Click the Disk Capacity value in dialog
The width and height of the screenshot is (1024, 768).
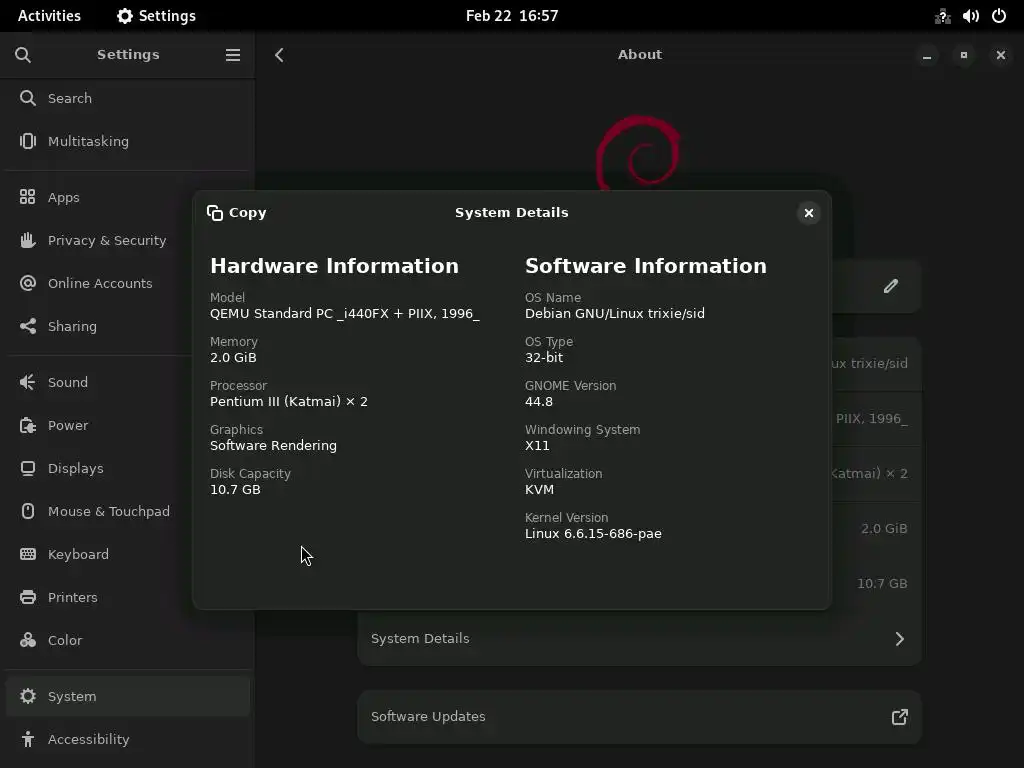[x=235, y=490]
